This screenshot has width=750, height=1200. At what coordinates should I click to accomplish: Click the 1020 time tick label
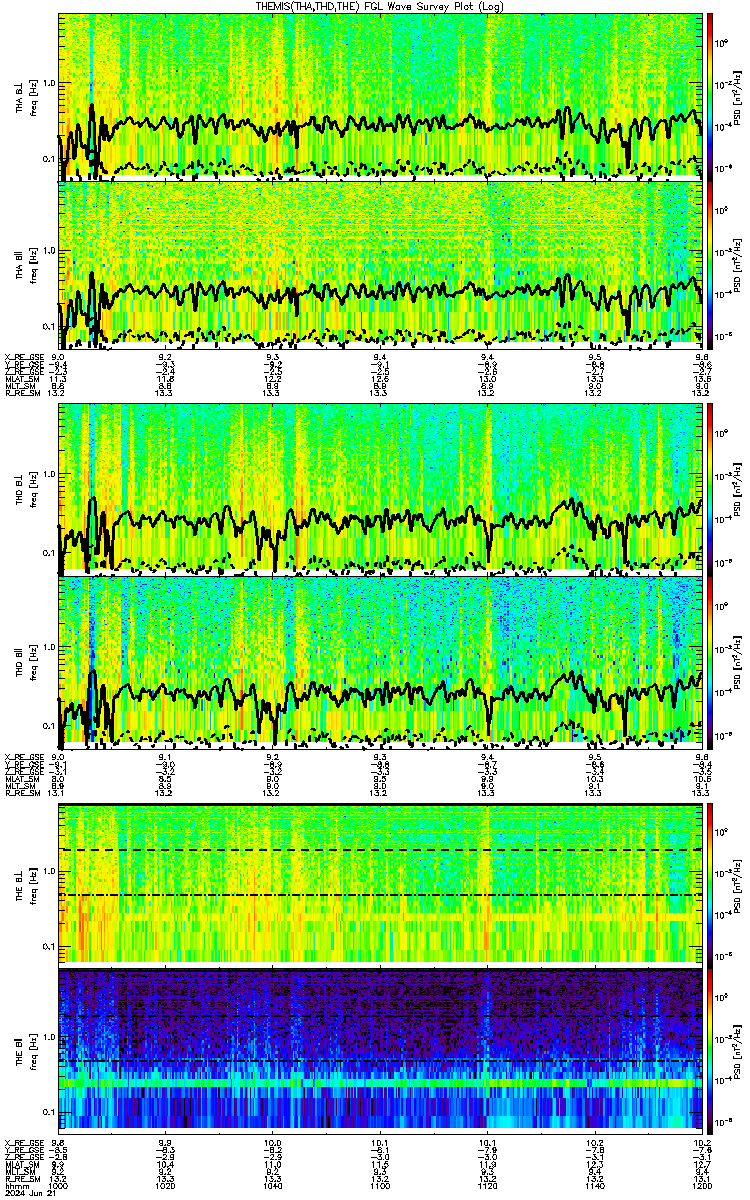pyautogui.click(x=166, y=1185)
